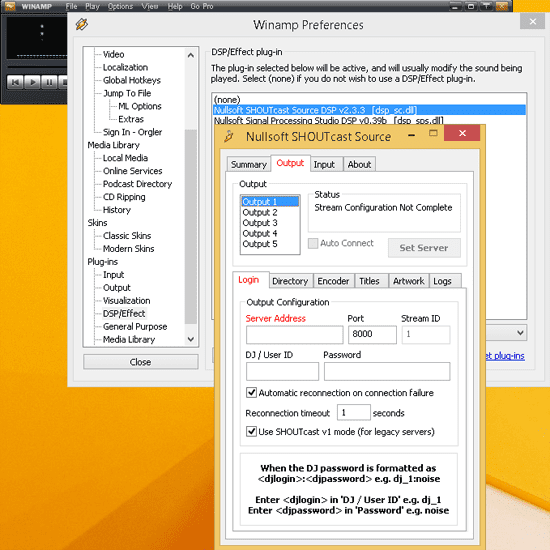The width and height of the screenshot is (550, 550).
Task: Select the Output tab in SHOUTcast Source
Action: pyautogui.click(x=290, y=163)
